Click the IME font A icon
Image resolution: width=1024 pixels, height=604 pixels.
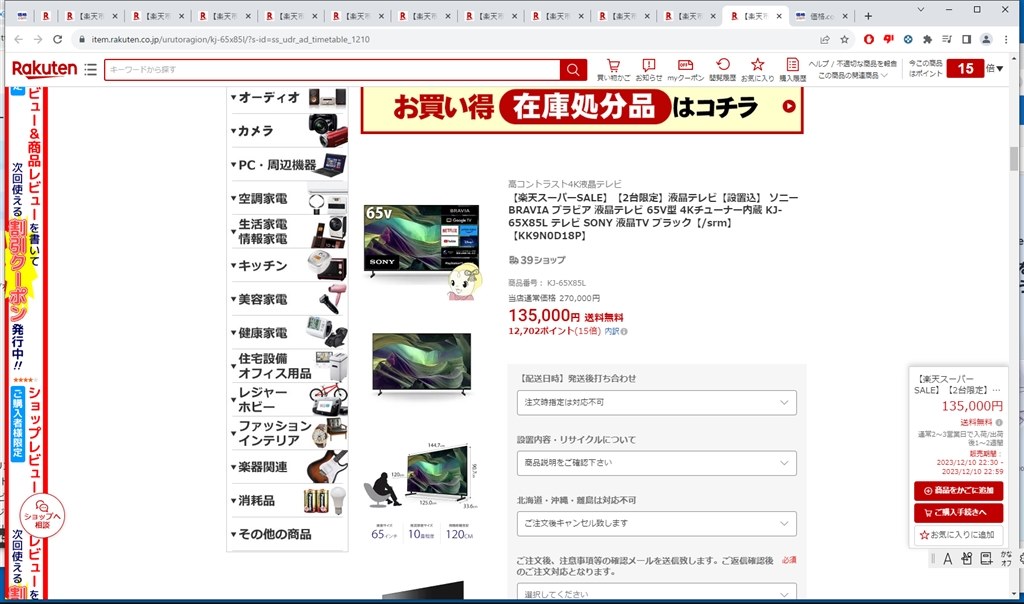point(948,559)
